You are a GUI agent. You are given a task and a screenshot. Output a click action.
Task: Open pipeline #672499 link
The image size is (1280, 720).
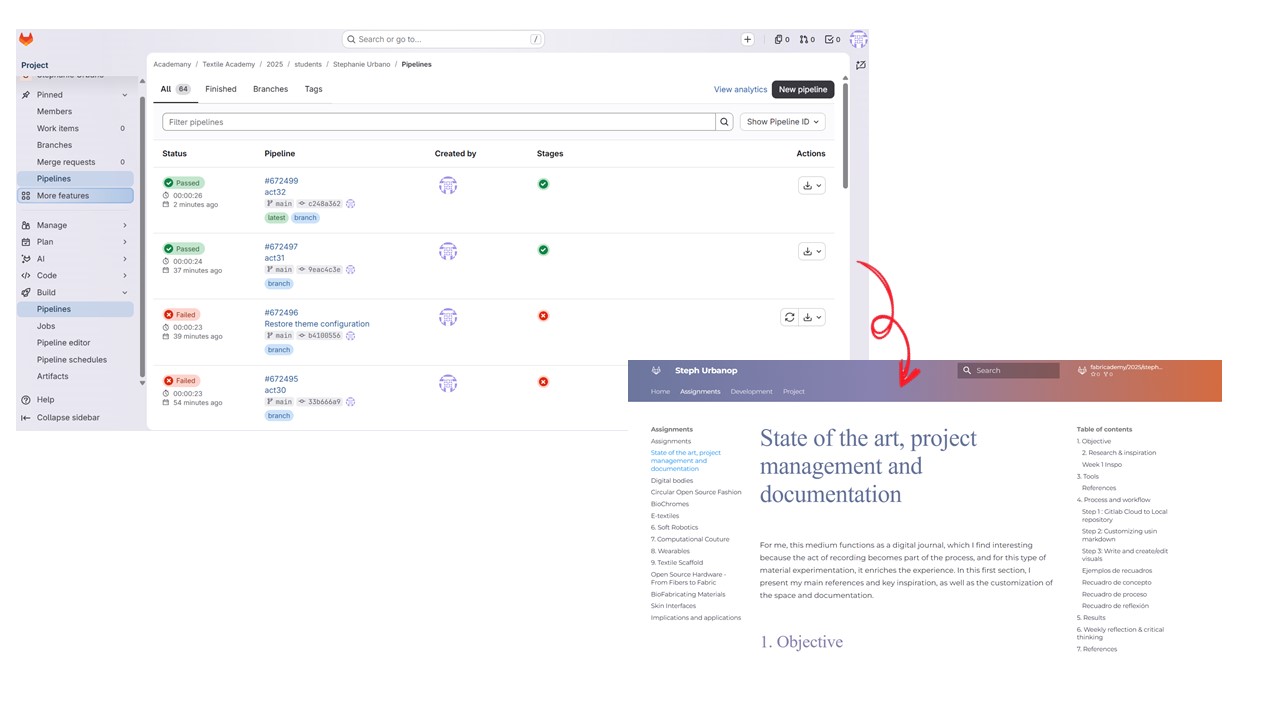(x=281, y=181)
